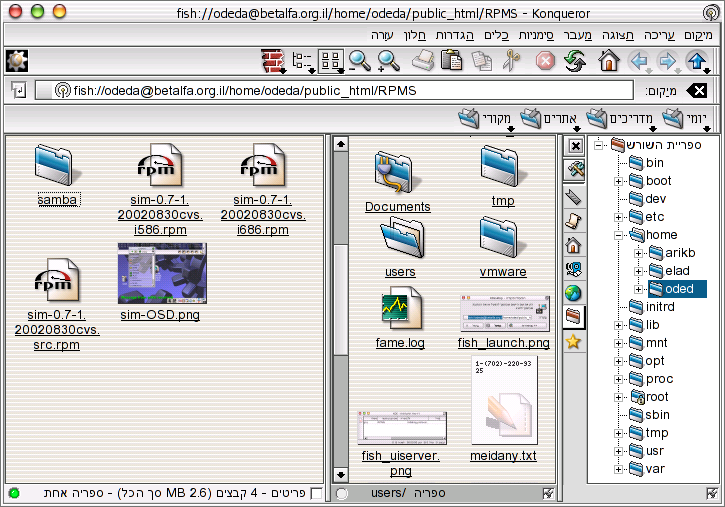Click the Print icon in the toolbar

click(x=423, y=61)
